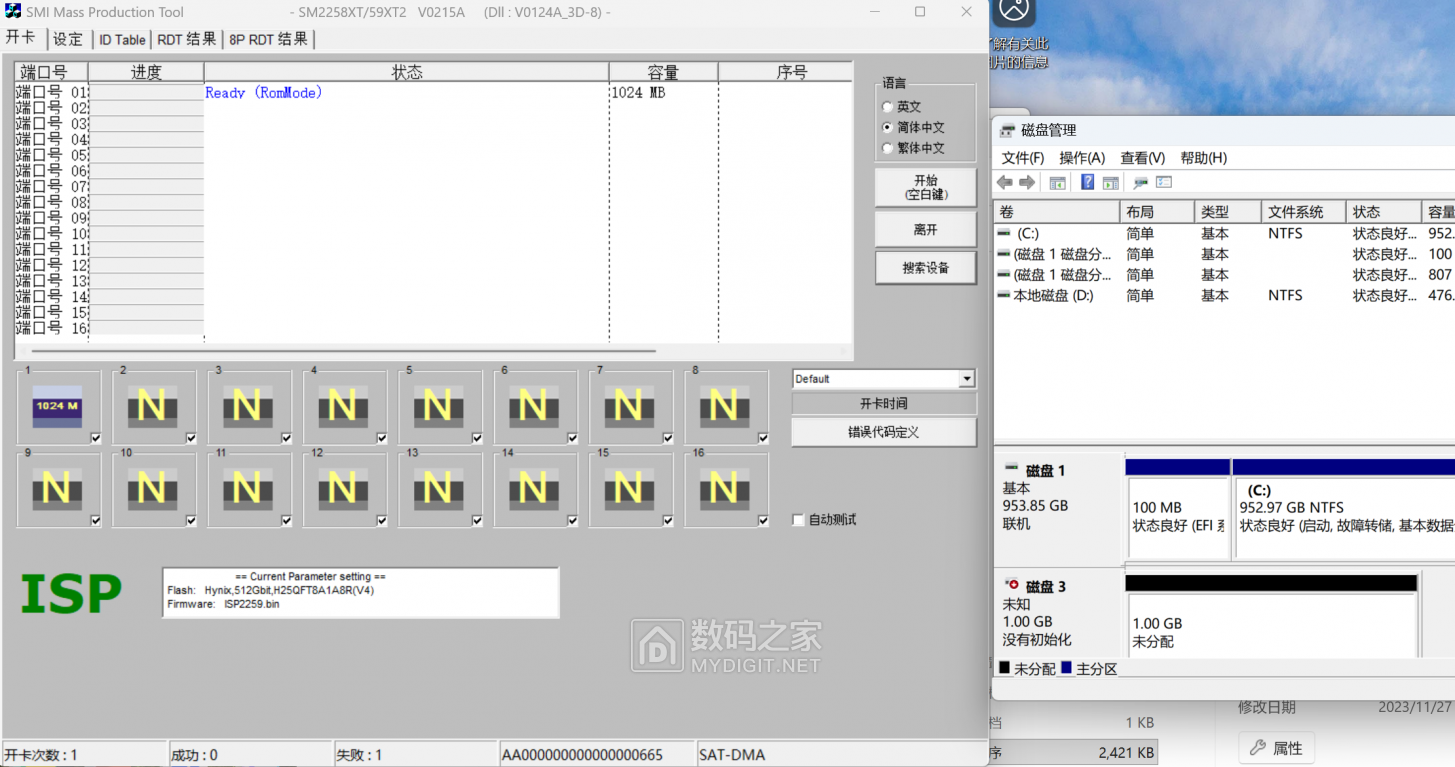Open the ID Table tab

click(122, 39)
